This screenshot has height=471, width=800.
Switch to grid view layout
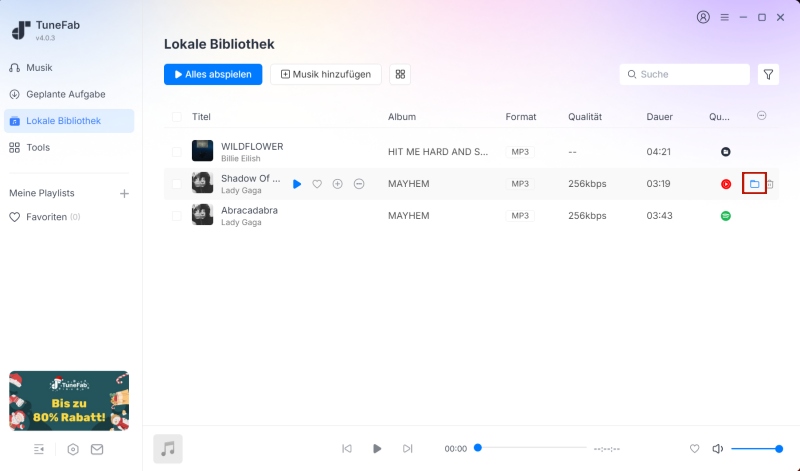(x=400, y=75)
